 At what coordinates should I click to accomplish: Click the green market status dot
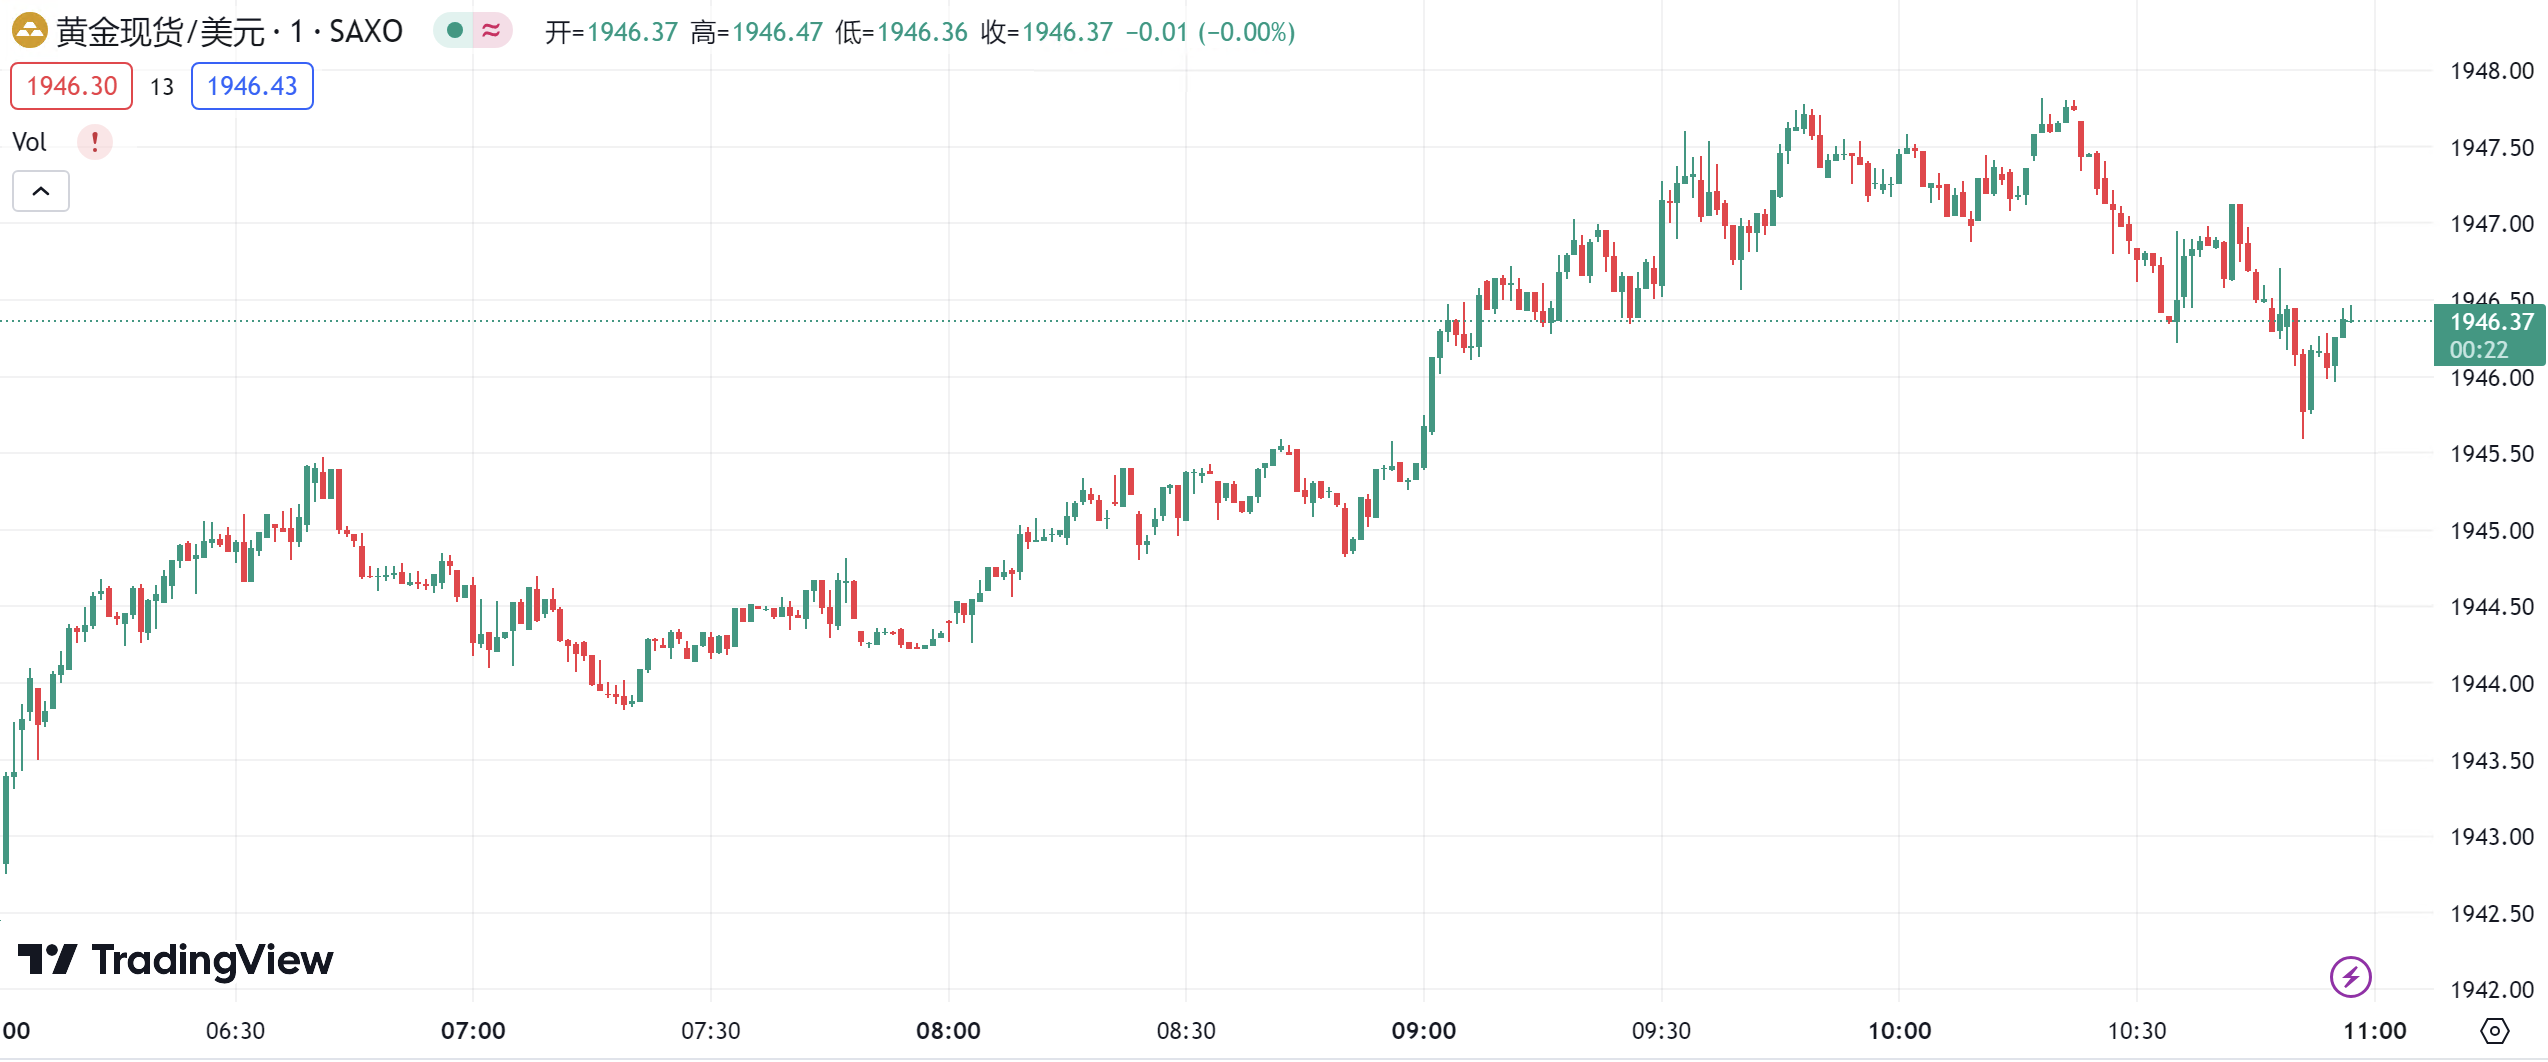click(455, 31)
